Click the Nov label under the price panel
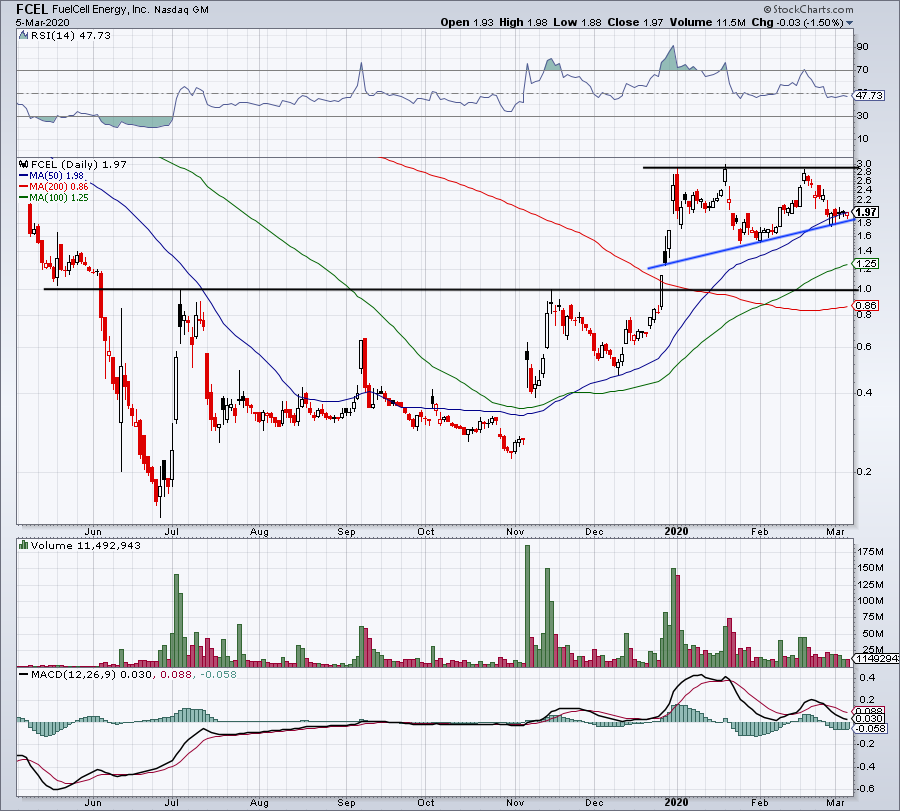The image size is (900, 811). 515,531
